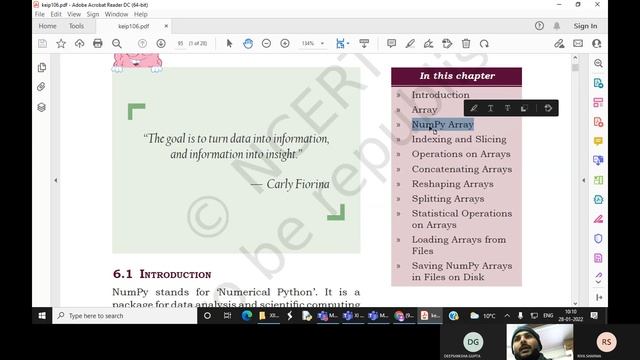This screenshot has width=640, height=360.
Task: Open the search tool in right pane
Action: tap(598, 63)
